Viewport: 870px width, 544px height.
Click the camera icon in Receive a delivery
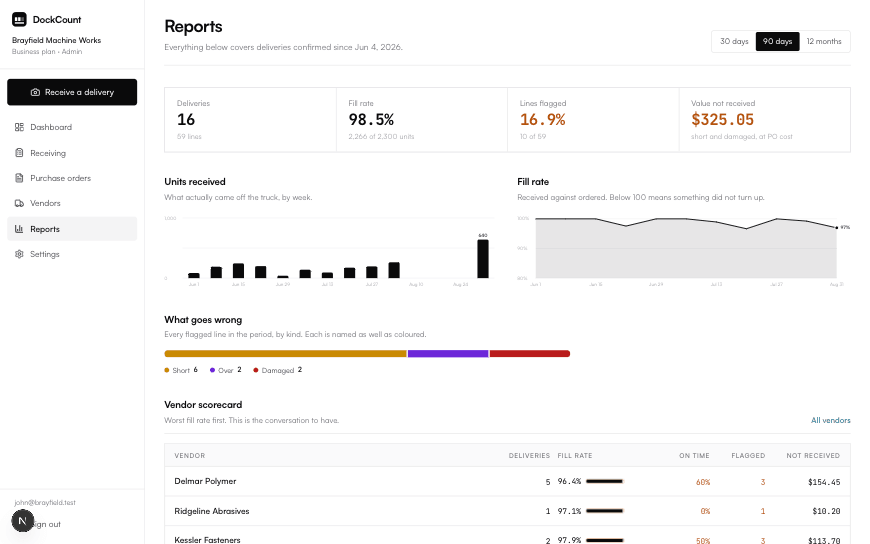35,92
